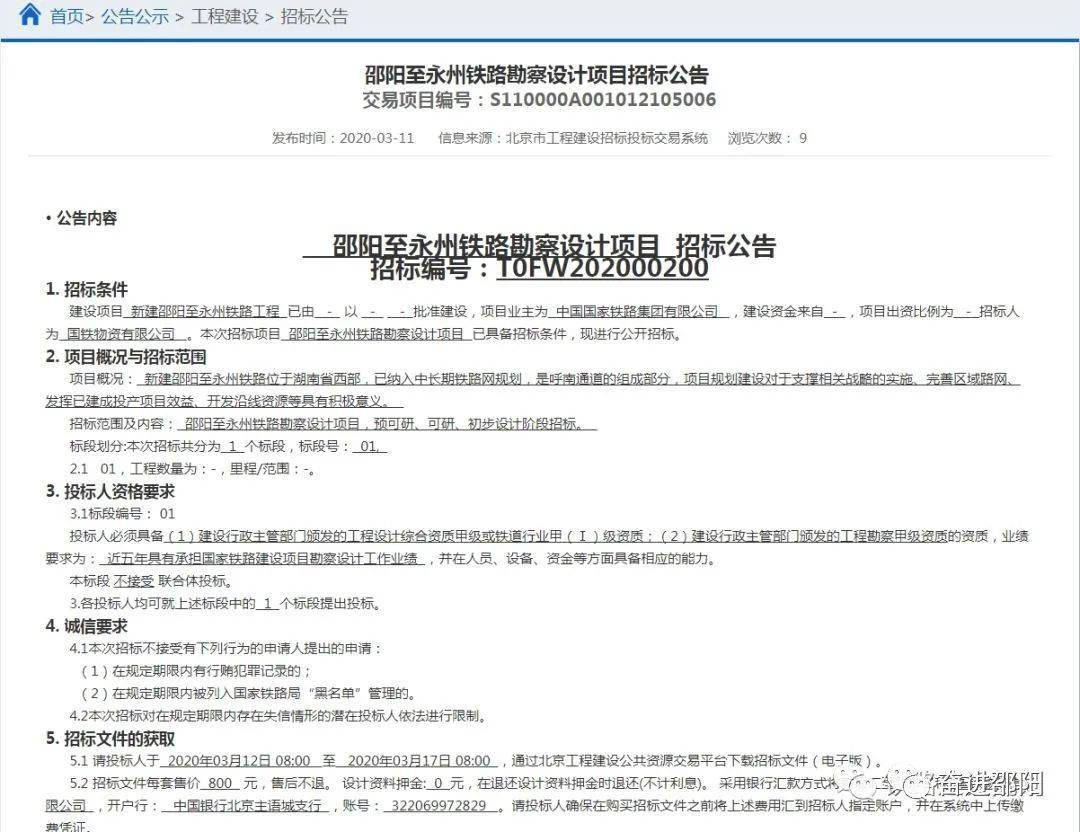Click the page title 邵阳至永州铁路勘察设计项目招标公告
1080x832 pixels.
(x=537, y=74)
